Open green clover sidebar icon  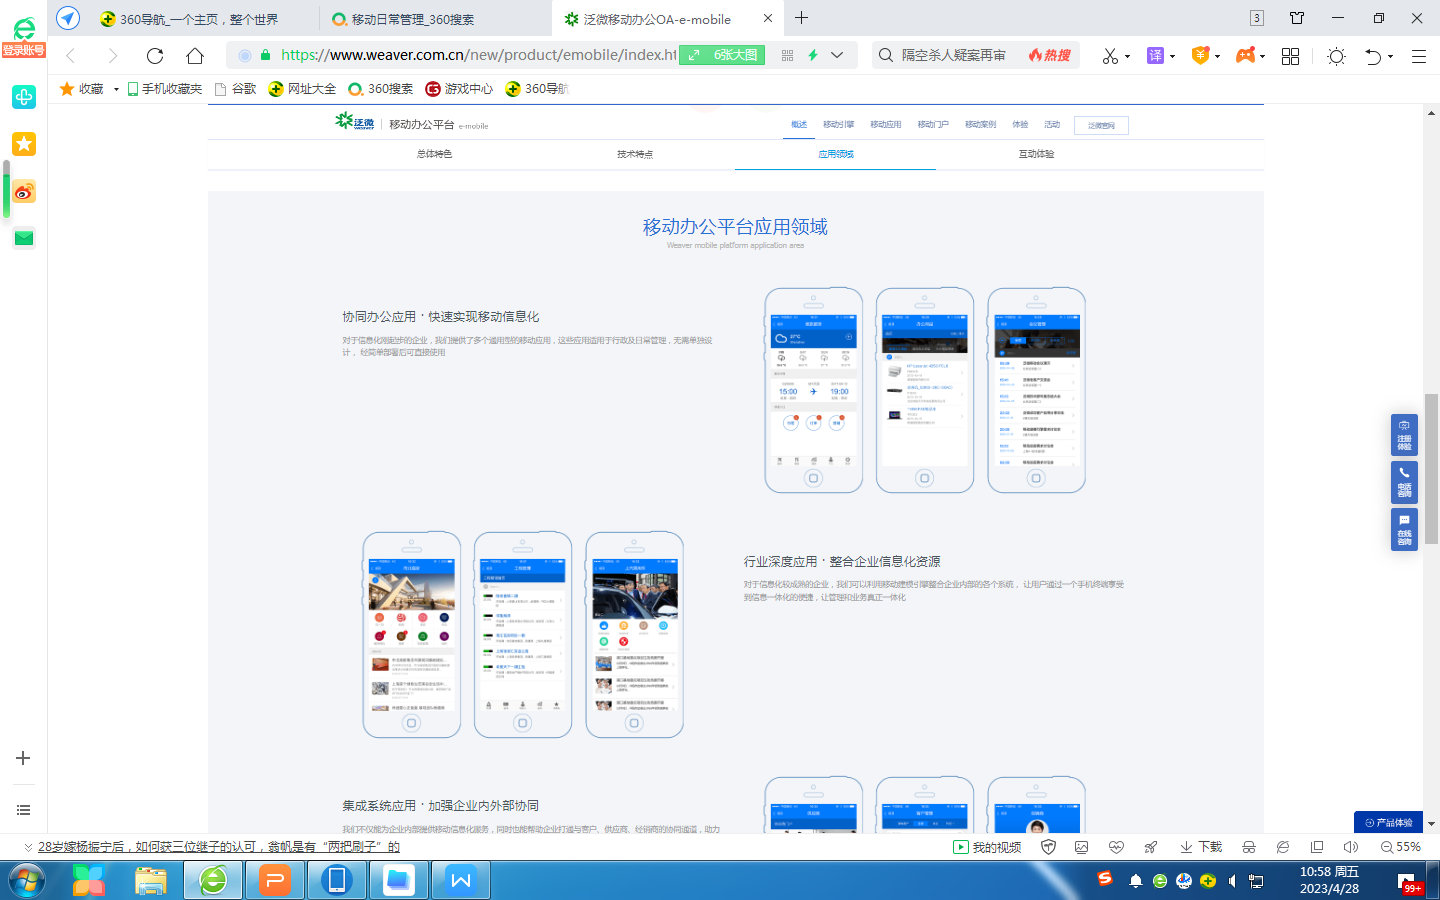pyautogui.click(x=24, y=97)
